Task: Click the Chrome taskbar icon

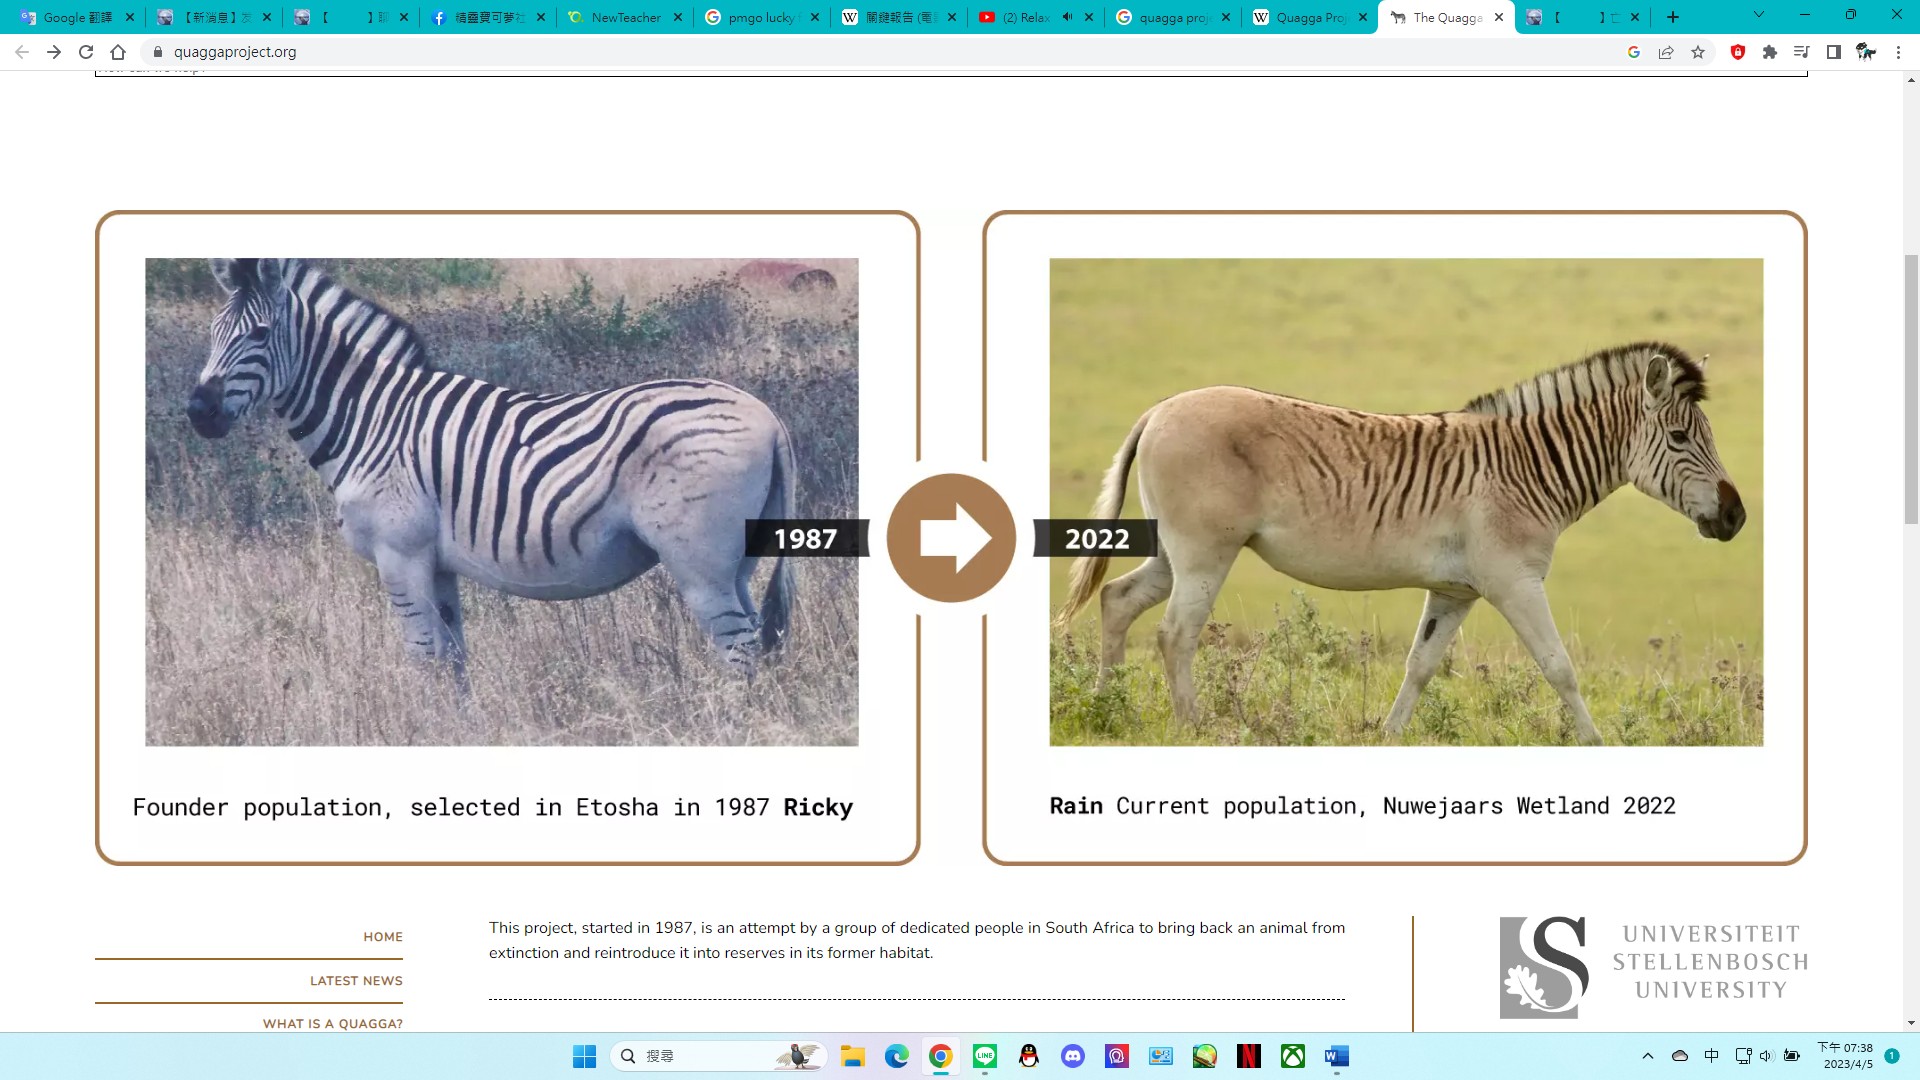Action: (x=940, y=1056)
